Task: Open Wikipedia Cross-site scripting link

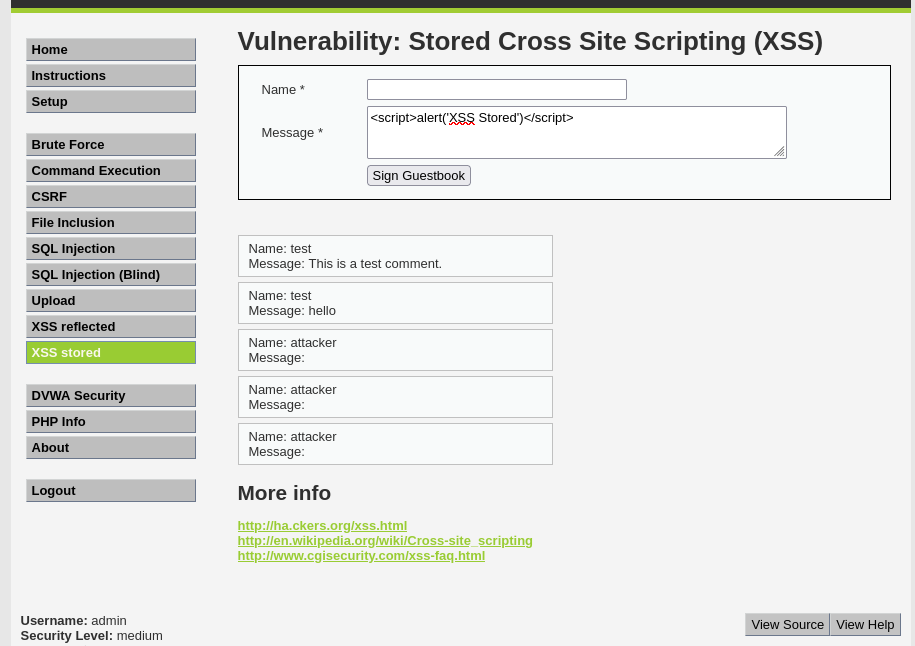Action: point(385,541)
